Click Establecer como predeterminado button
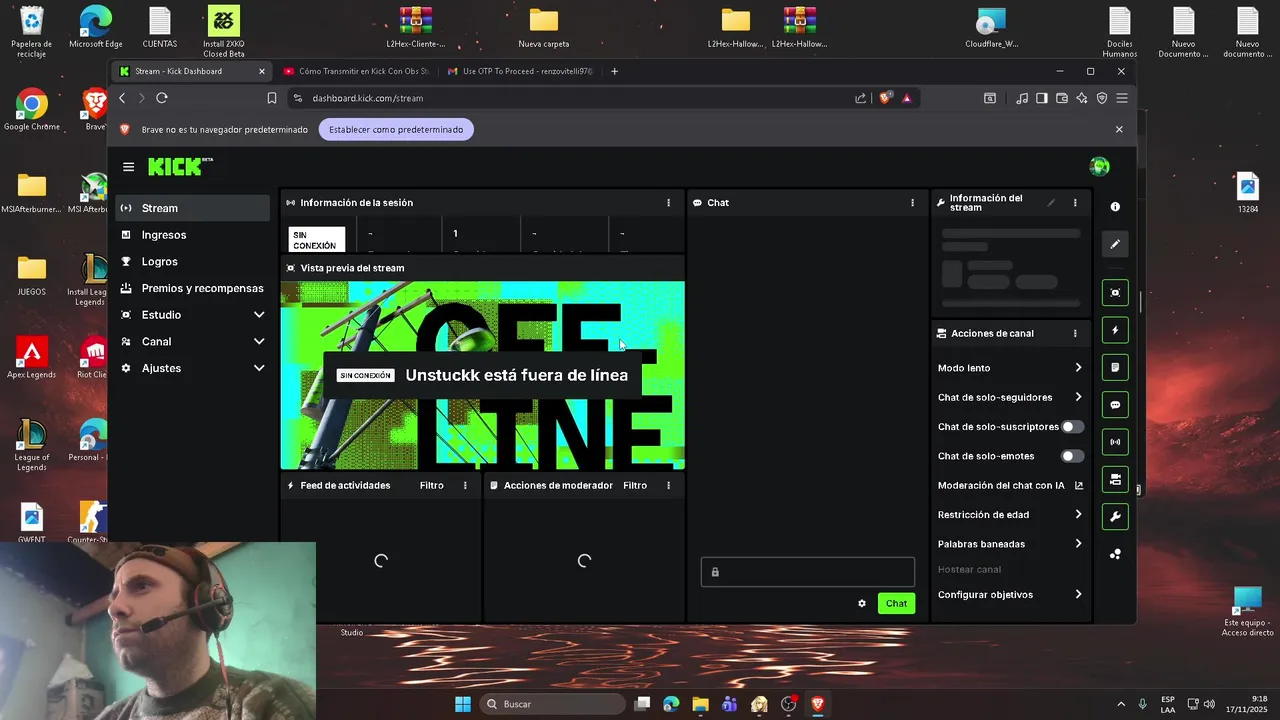This screenshot has height=720, width=1280. click(396, 130)
